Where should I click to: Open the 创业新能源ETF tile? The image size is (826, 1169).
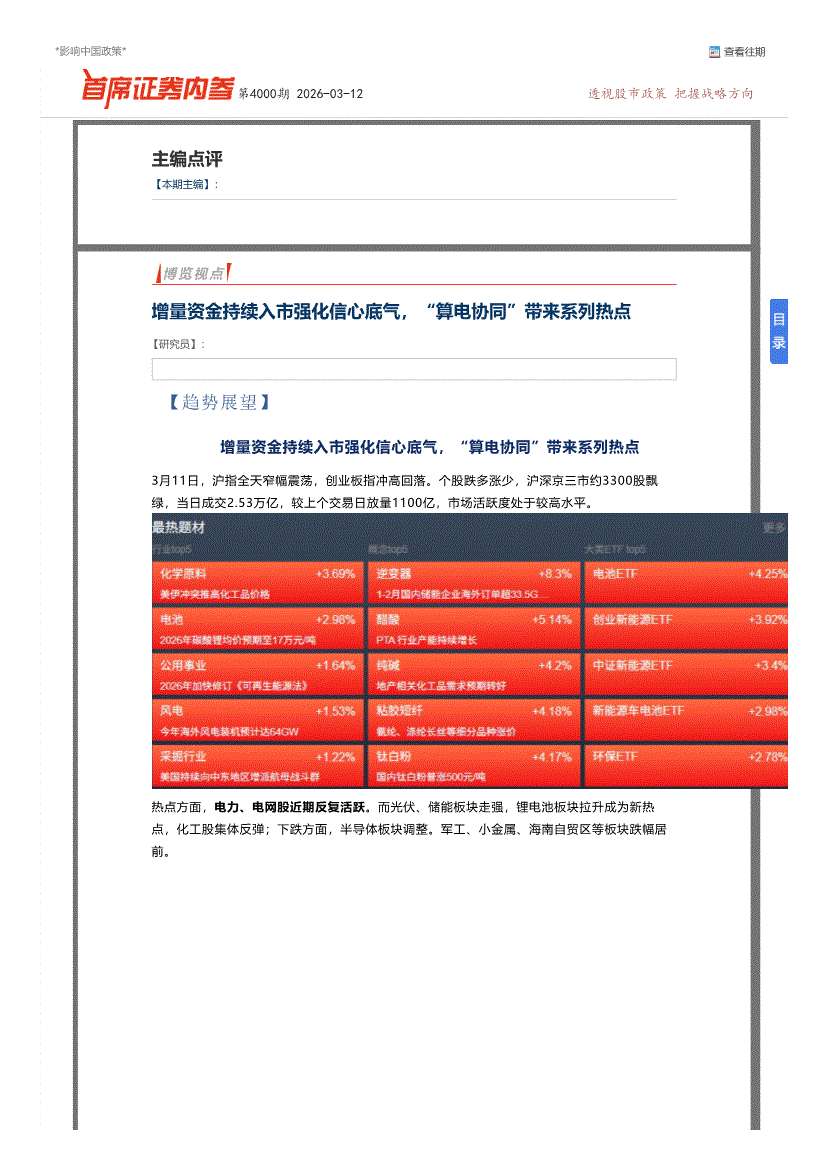(x=688, y=628)
